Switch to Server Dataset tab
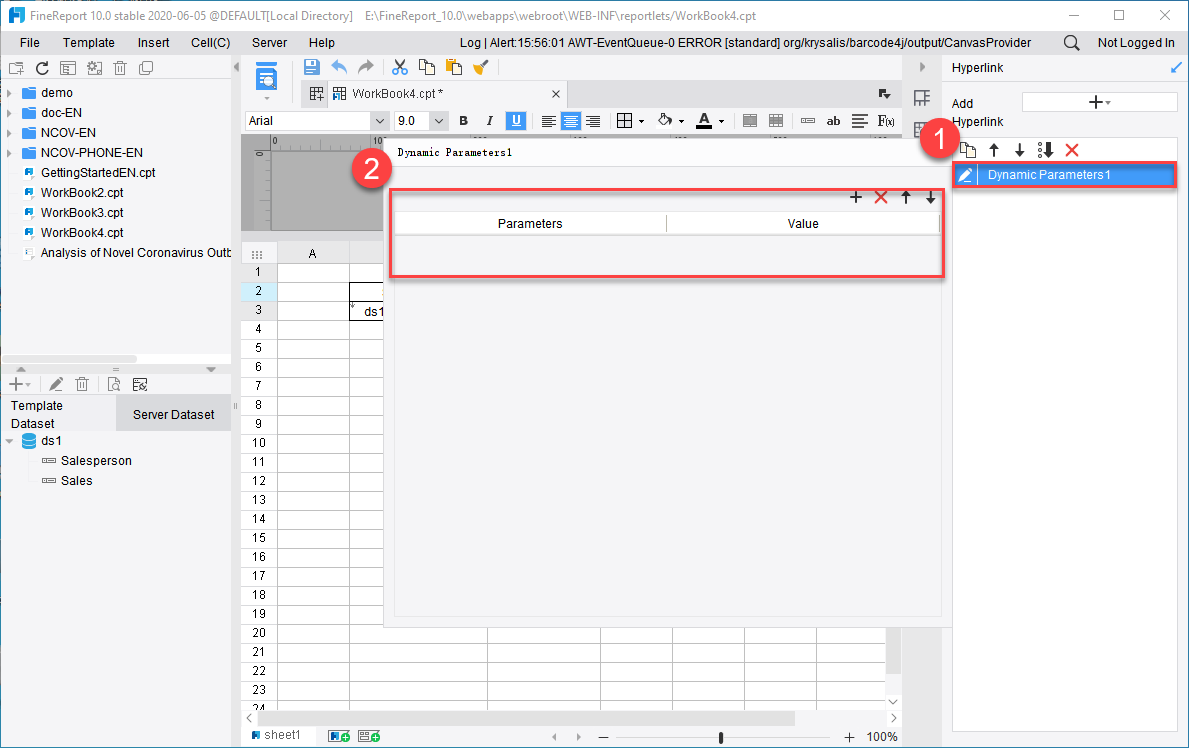 (174, 414)
